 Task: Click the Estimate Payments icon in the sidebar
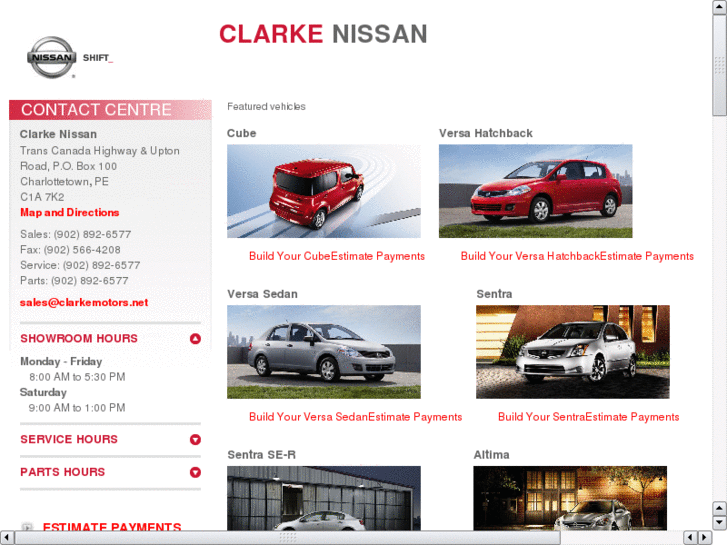coord(27,526)
